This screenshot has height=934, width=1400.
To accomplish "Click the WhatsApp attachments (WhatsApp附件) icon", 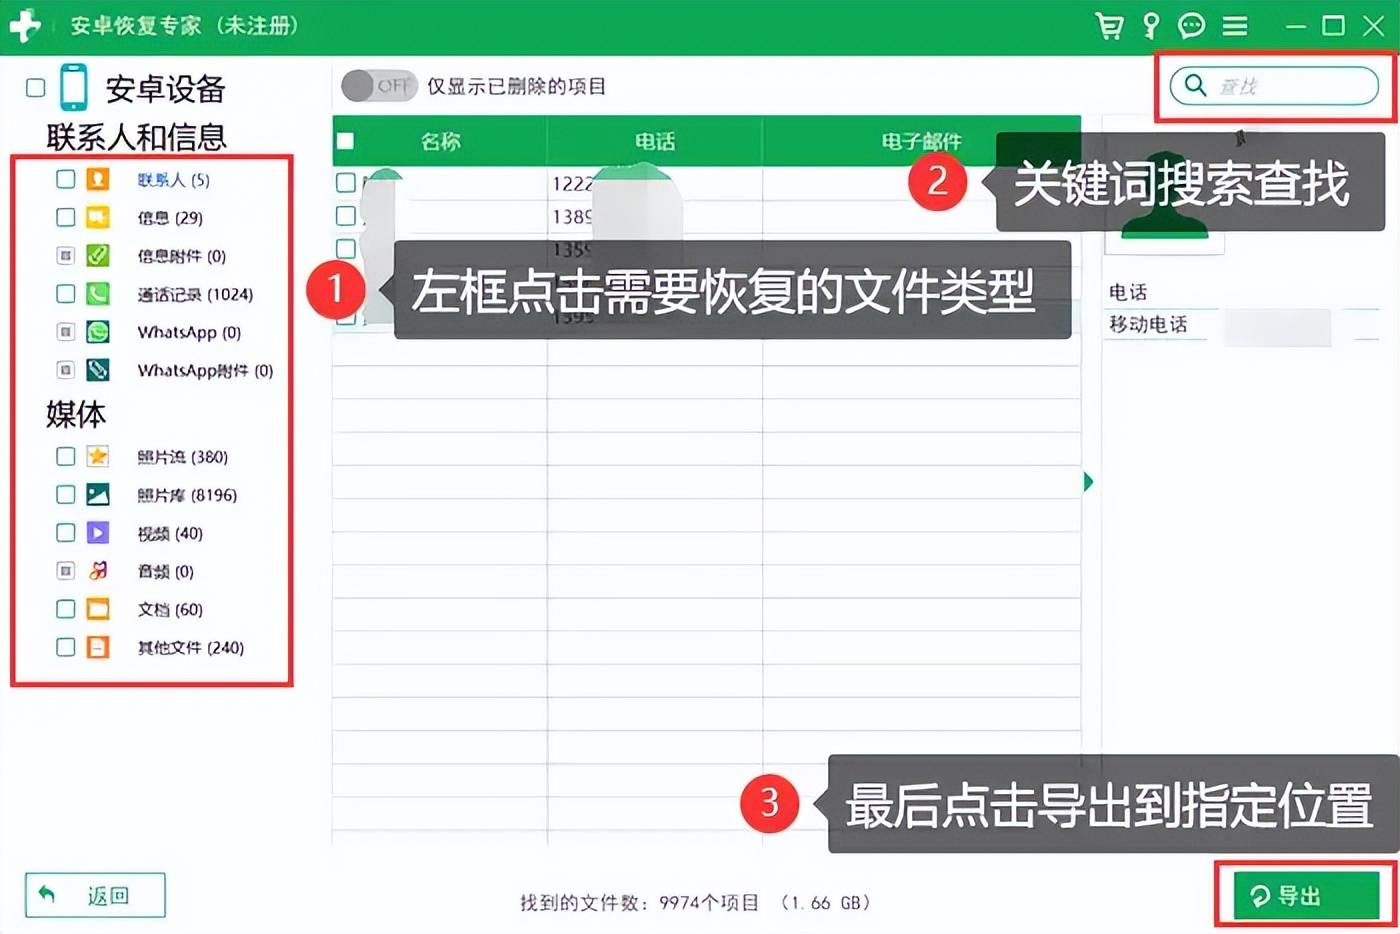I will point(97,369).
